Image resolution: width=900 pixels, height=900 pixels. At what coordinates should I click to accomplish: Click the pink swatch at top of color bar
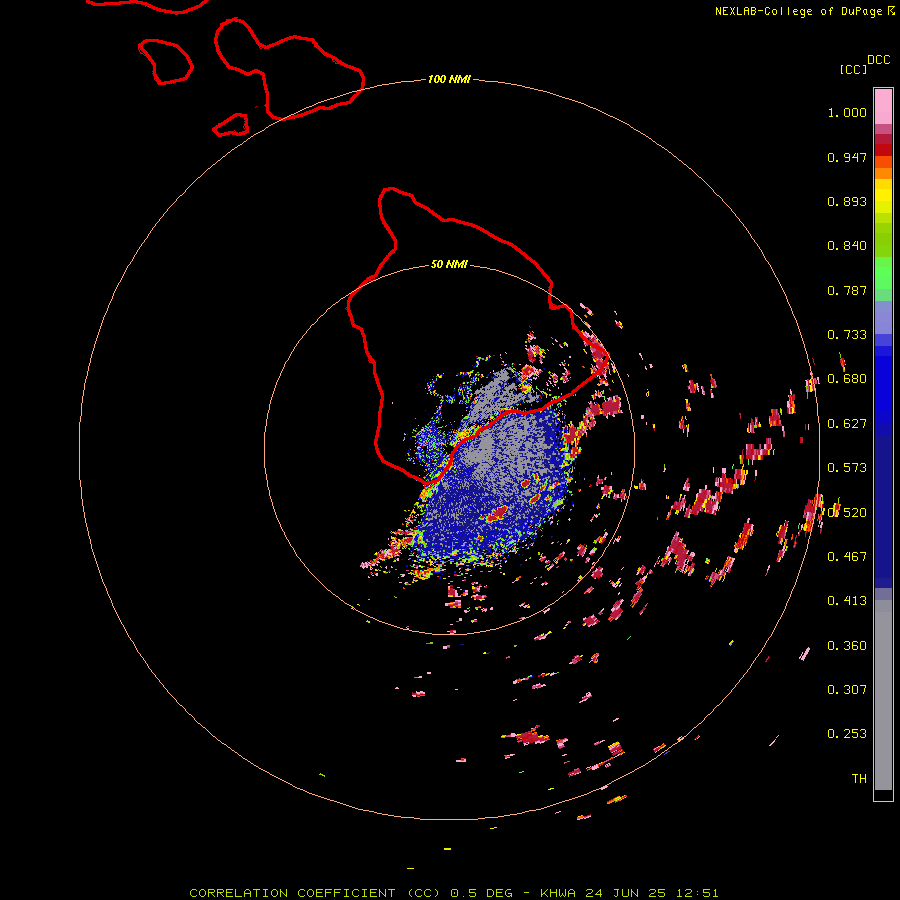point(883,107)
